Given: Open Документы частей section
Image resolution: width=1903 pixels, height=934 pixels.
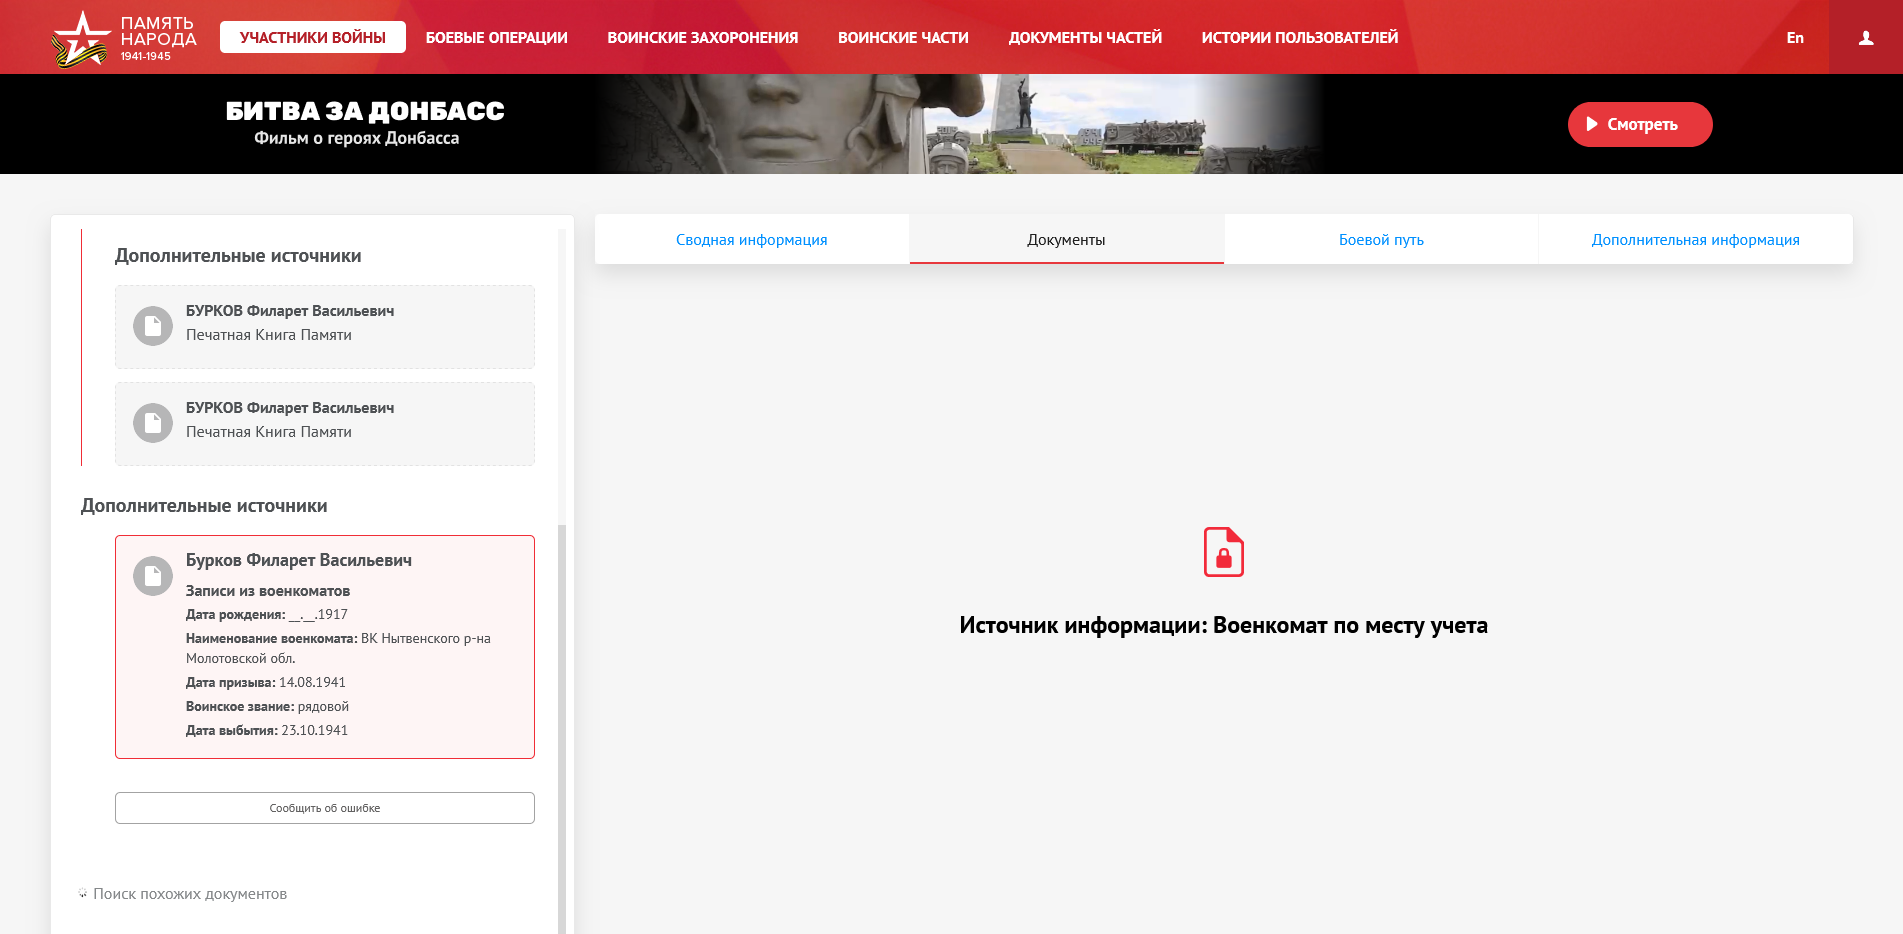Looking at the screenshot, I should pos(1085,38).
